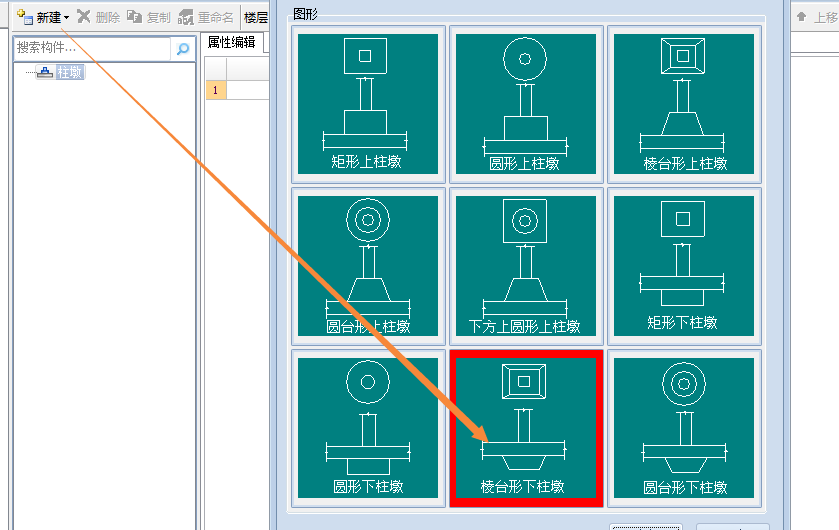Select the 下方上圆形上柱墩 shape thumbnail
The image size is (839, 530).
pos(525,266)
